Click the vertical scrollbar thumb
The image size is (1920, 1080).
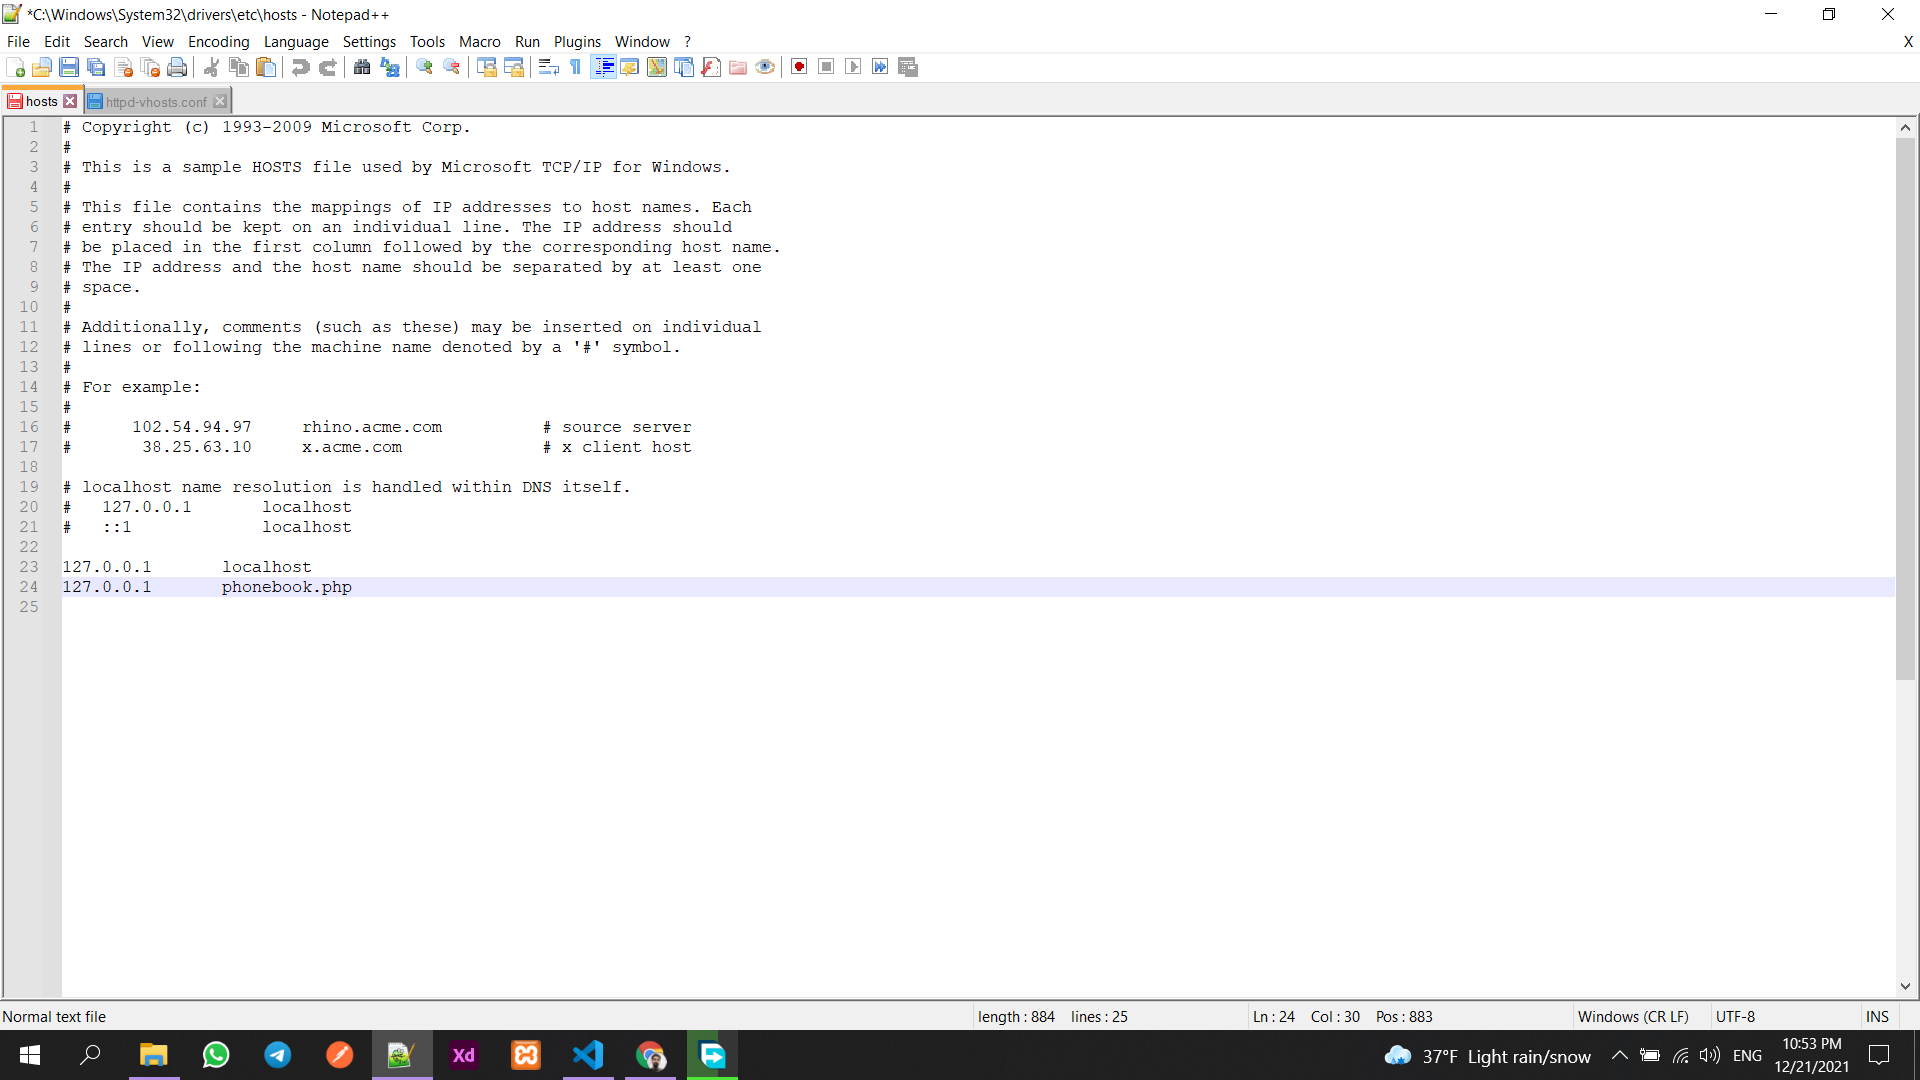point(1905,409)
